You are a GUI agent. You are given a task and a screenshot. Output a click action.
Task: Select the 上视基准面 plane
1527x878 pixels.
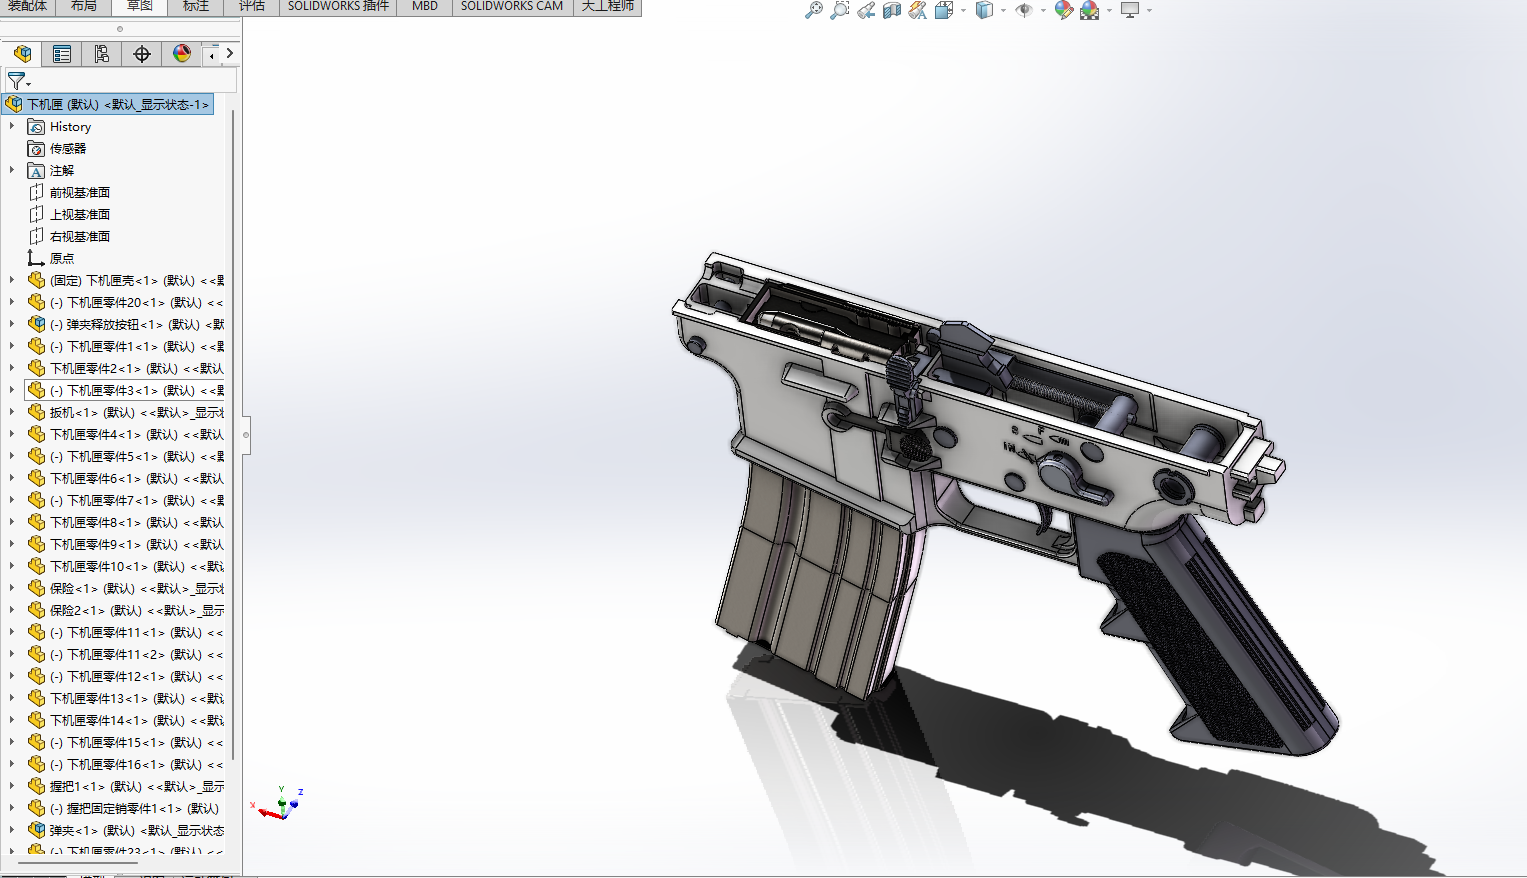[80, 214]
